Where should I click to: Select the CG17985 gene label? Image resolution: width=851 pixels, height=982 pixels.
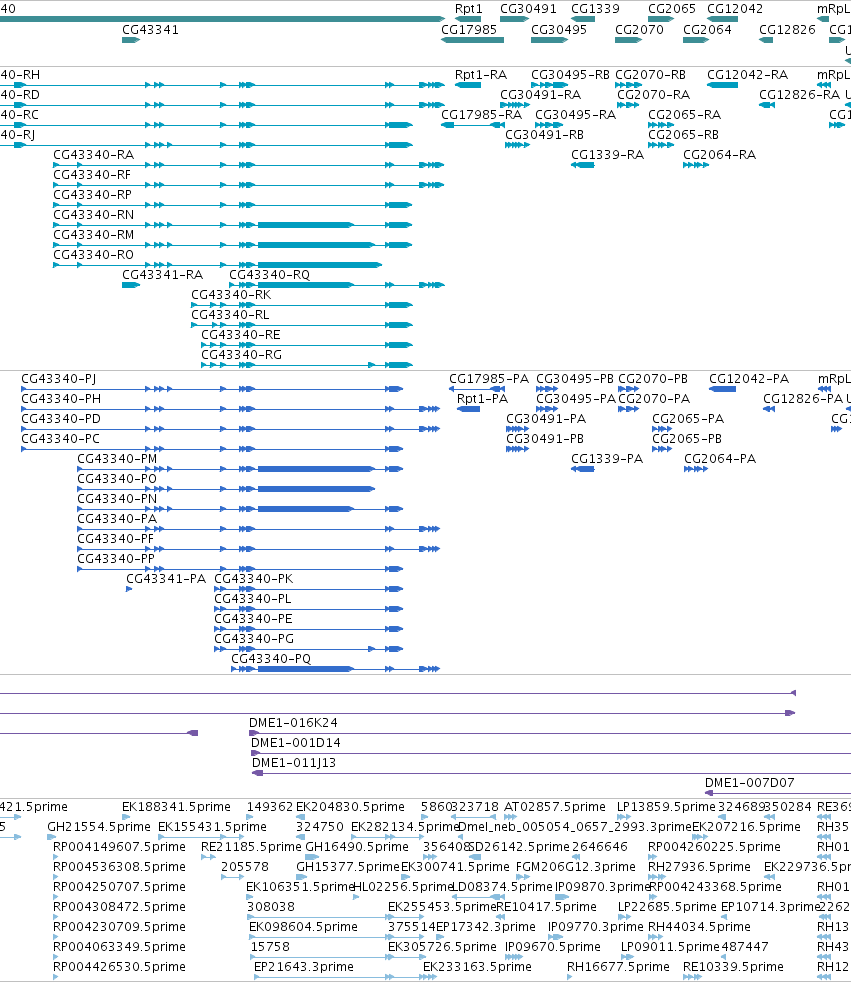click(x=468, y=29)
